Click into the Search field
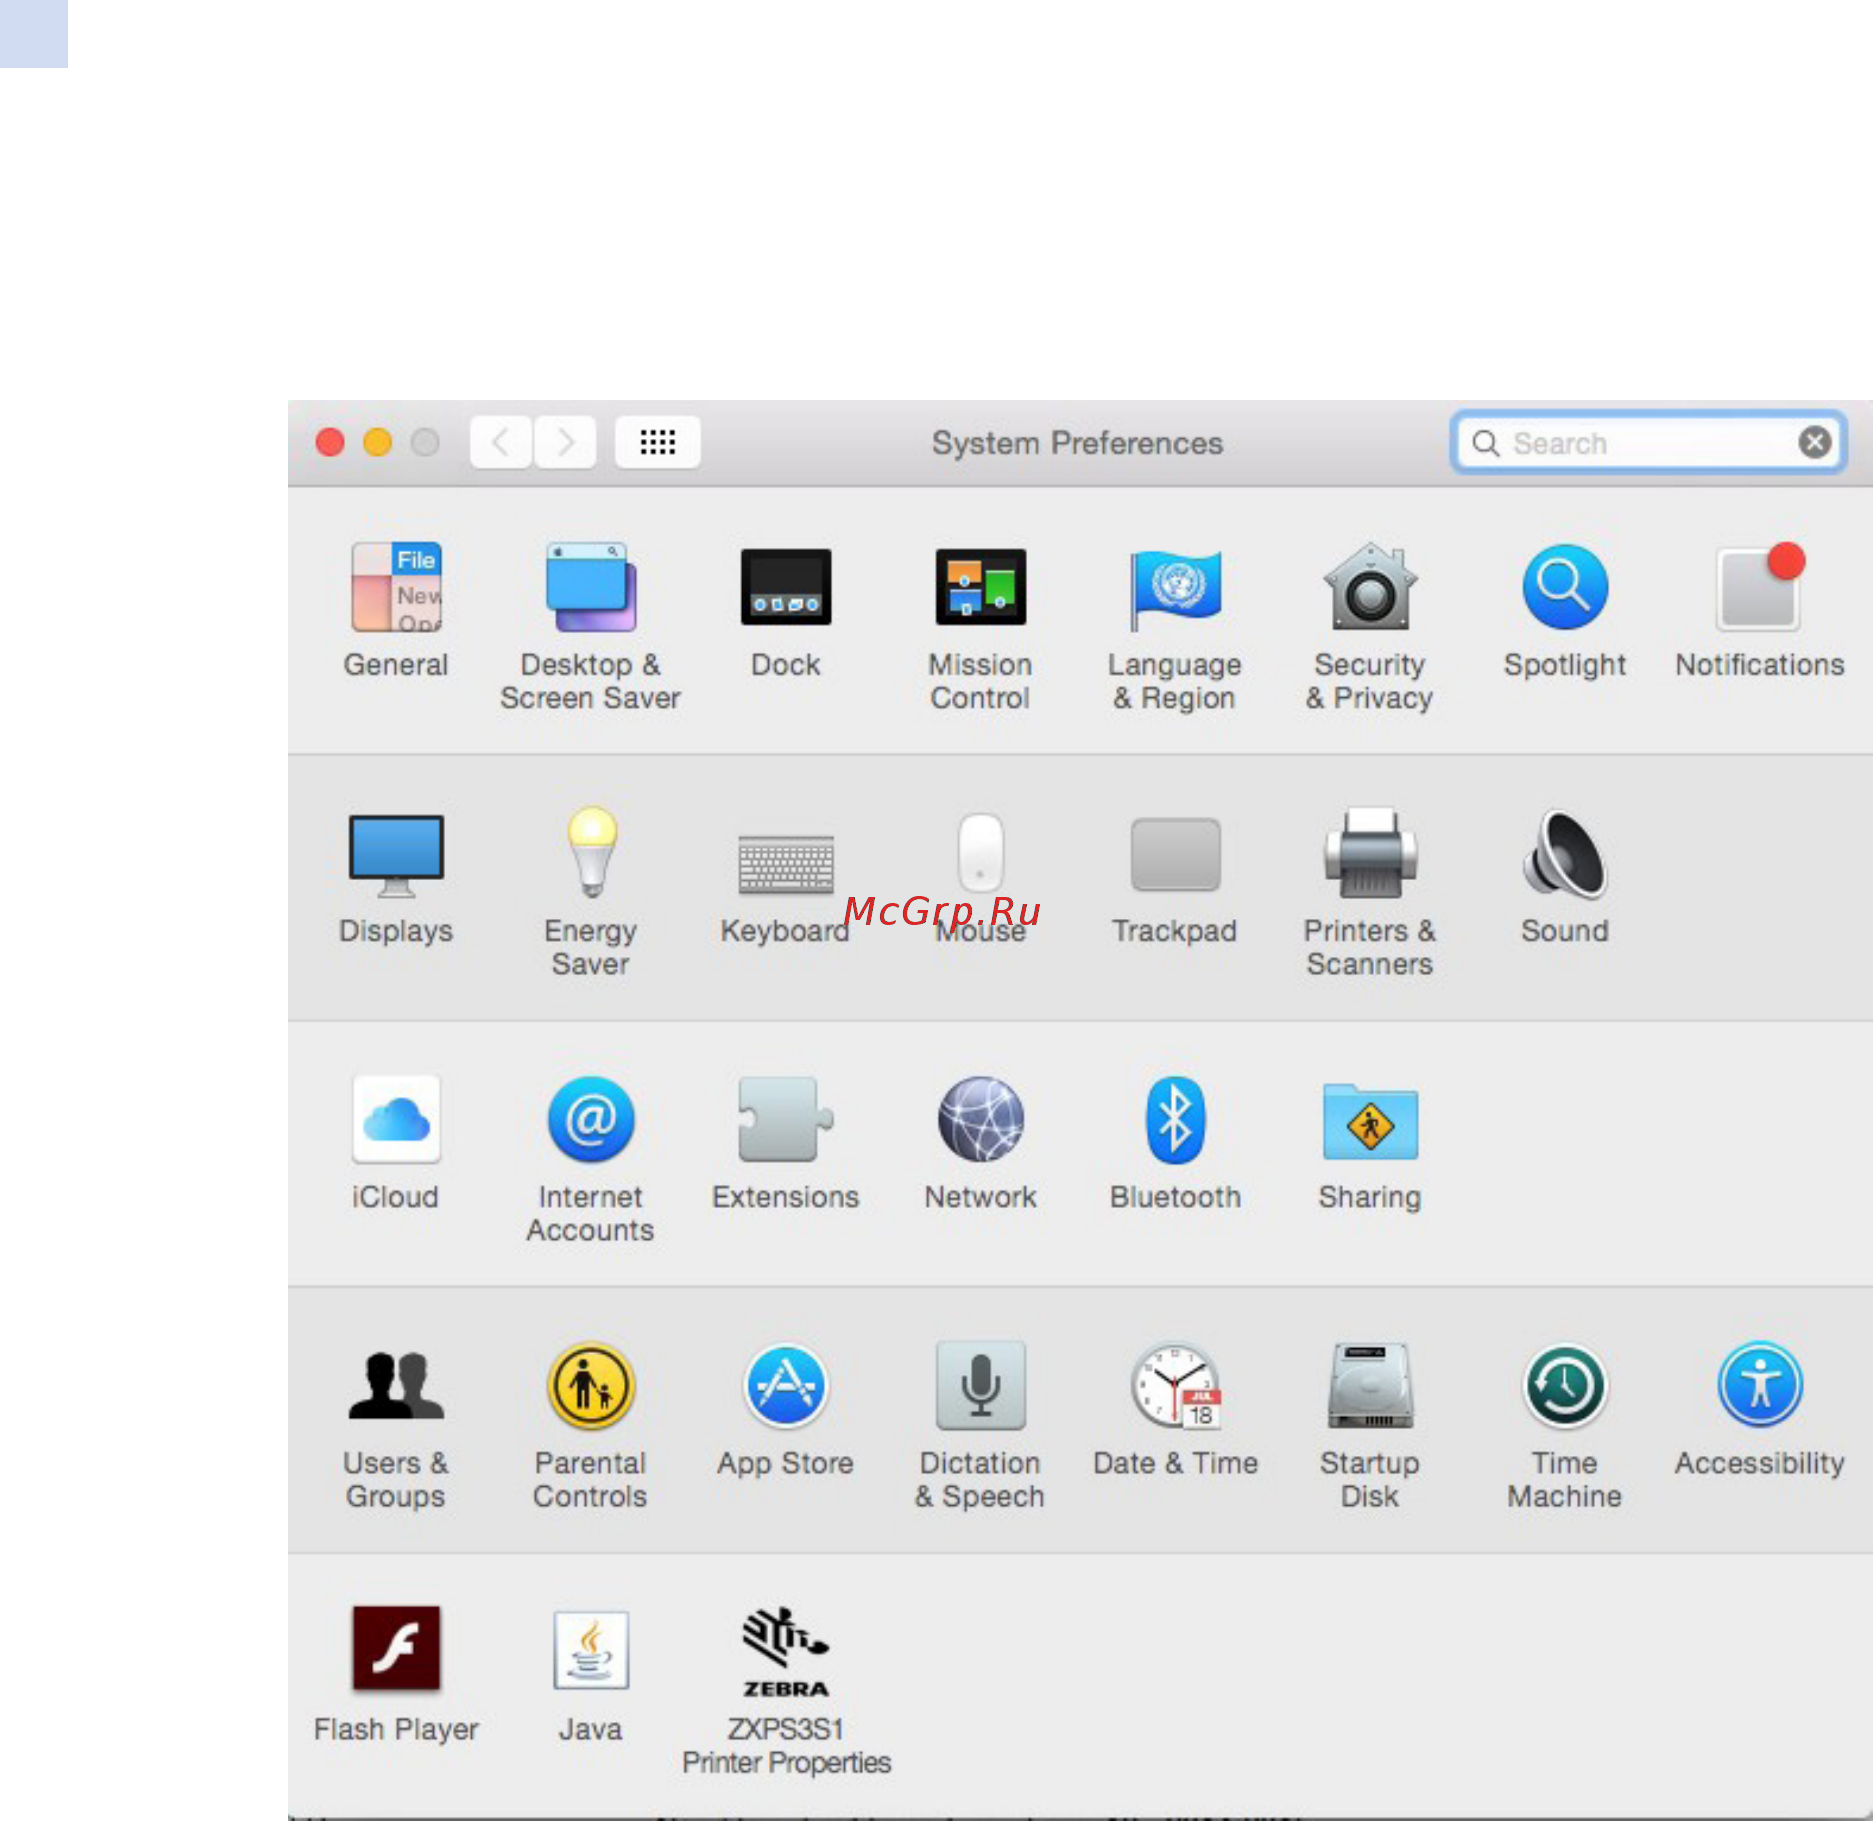This screenshot has width=1873, height=1821. [x=1648, y=442]
